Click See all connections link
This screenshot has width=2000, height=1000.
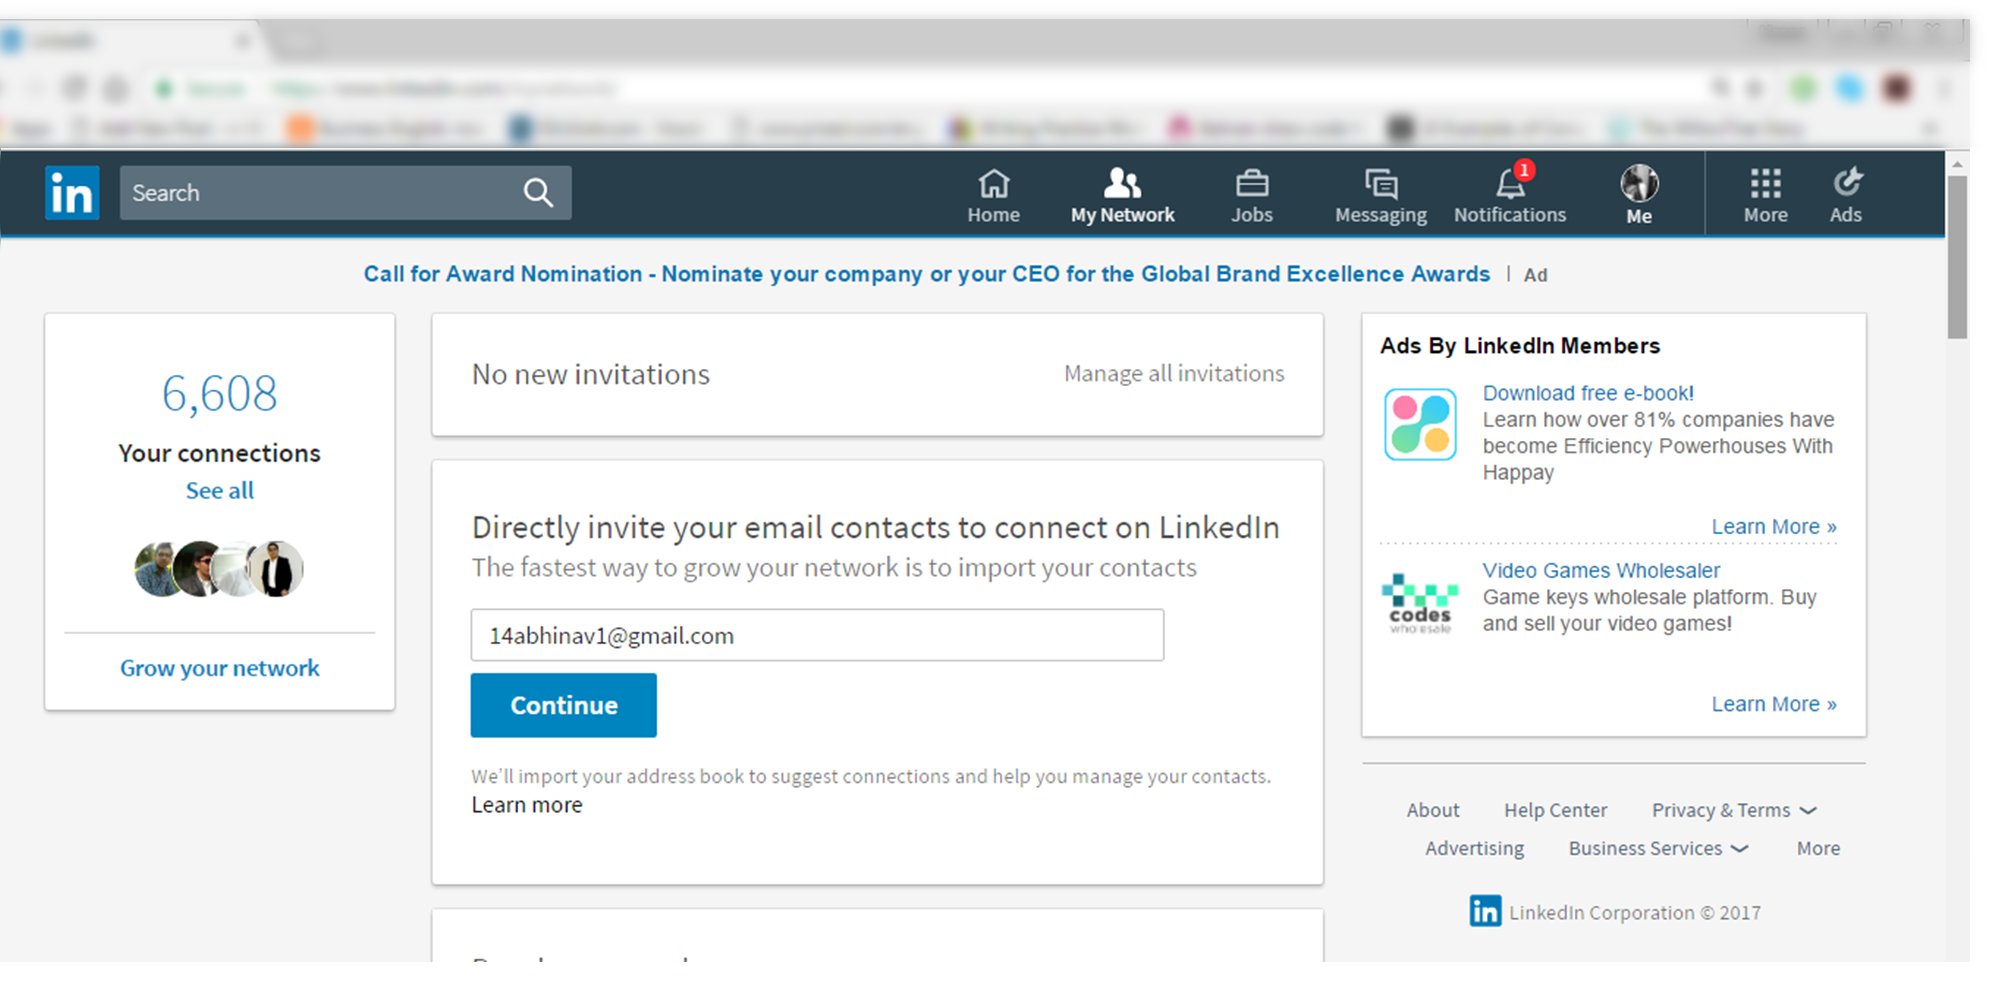pyautogui.click(x=220, y=491)
